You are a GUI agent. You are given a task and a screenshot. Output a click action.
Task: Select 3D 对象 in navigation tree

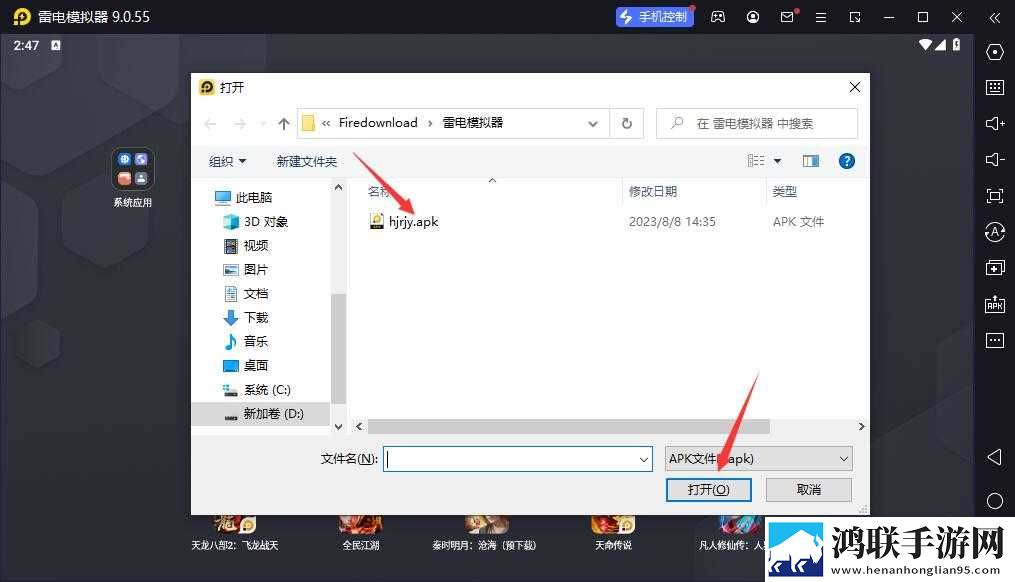[x=255, y=221]
